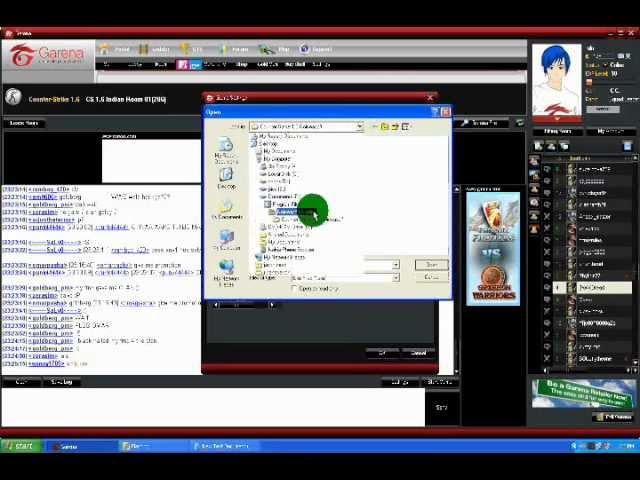The height and width of the screenshot is (480, 640).
Task: Open the Files of type dropdown arrow
Action: (396, 278)
